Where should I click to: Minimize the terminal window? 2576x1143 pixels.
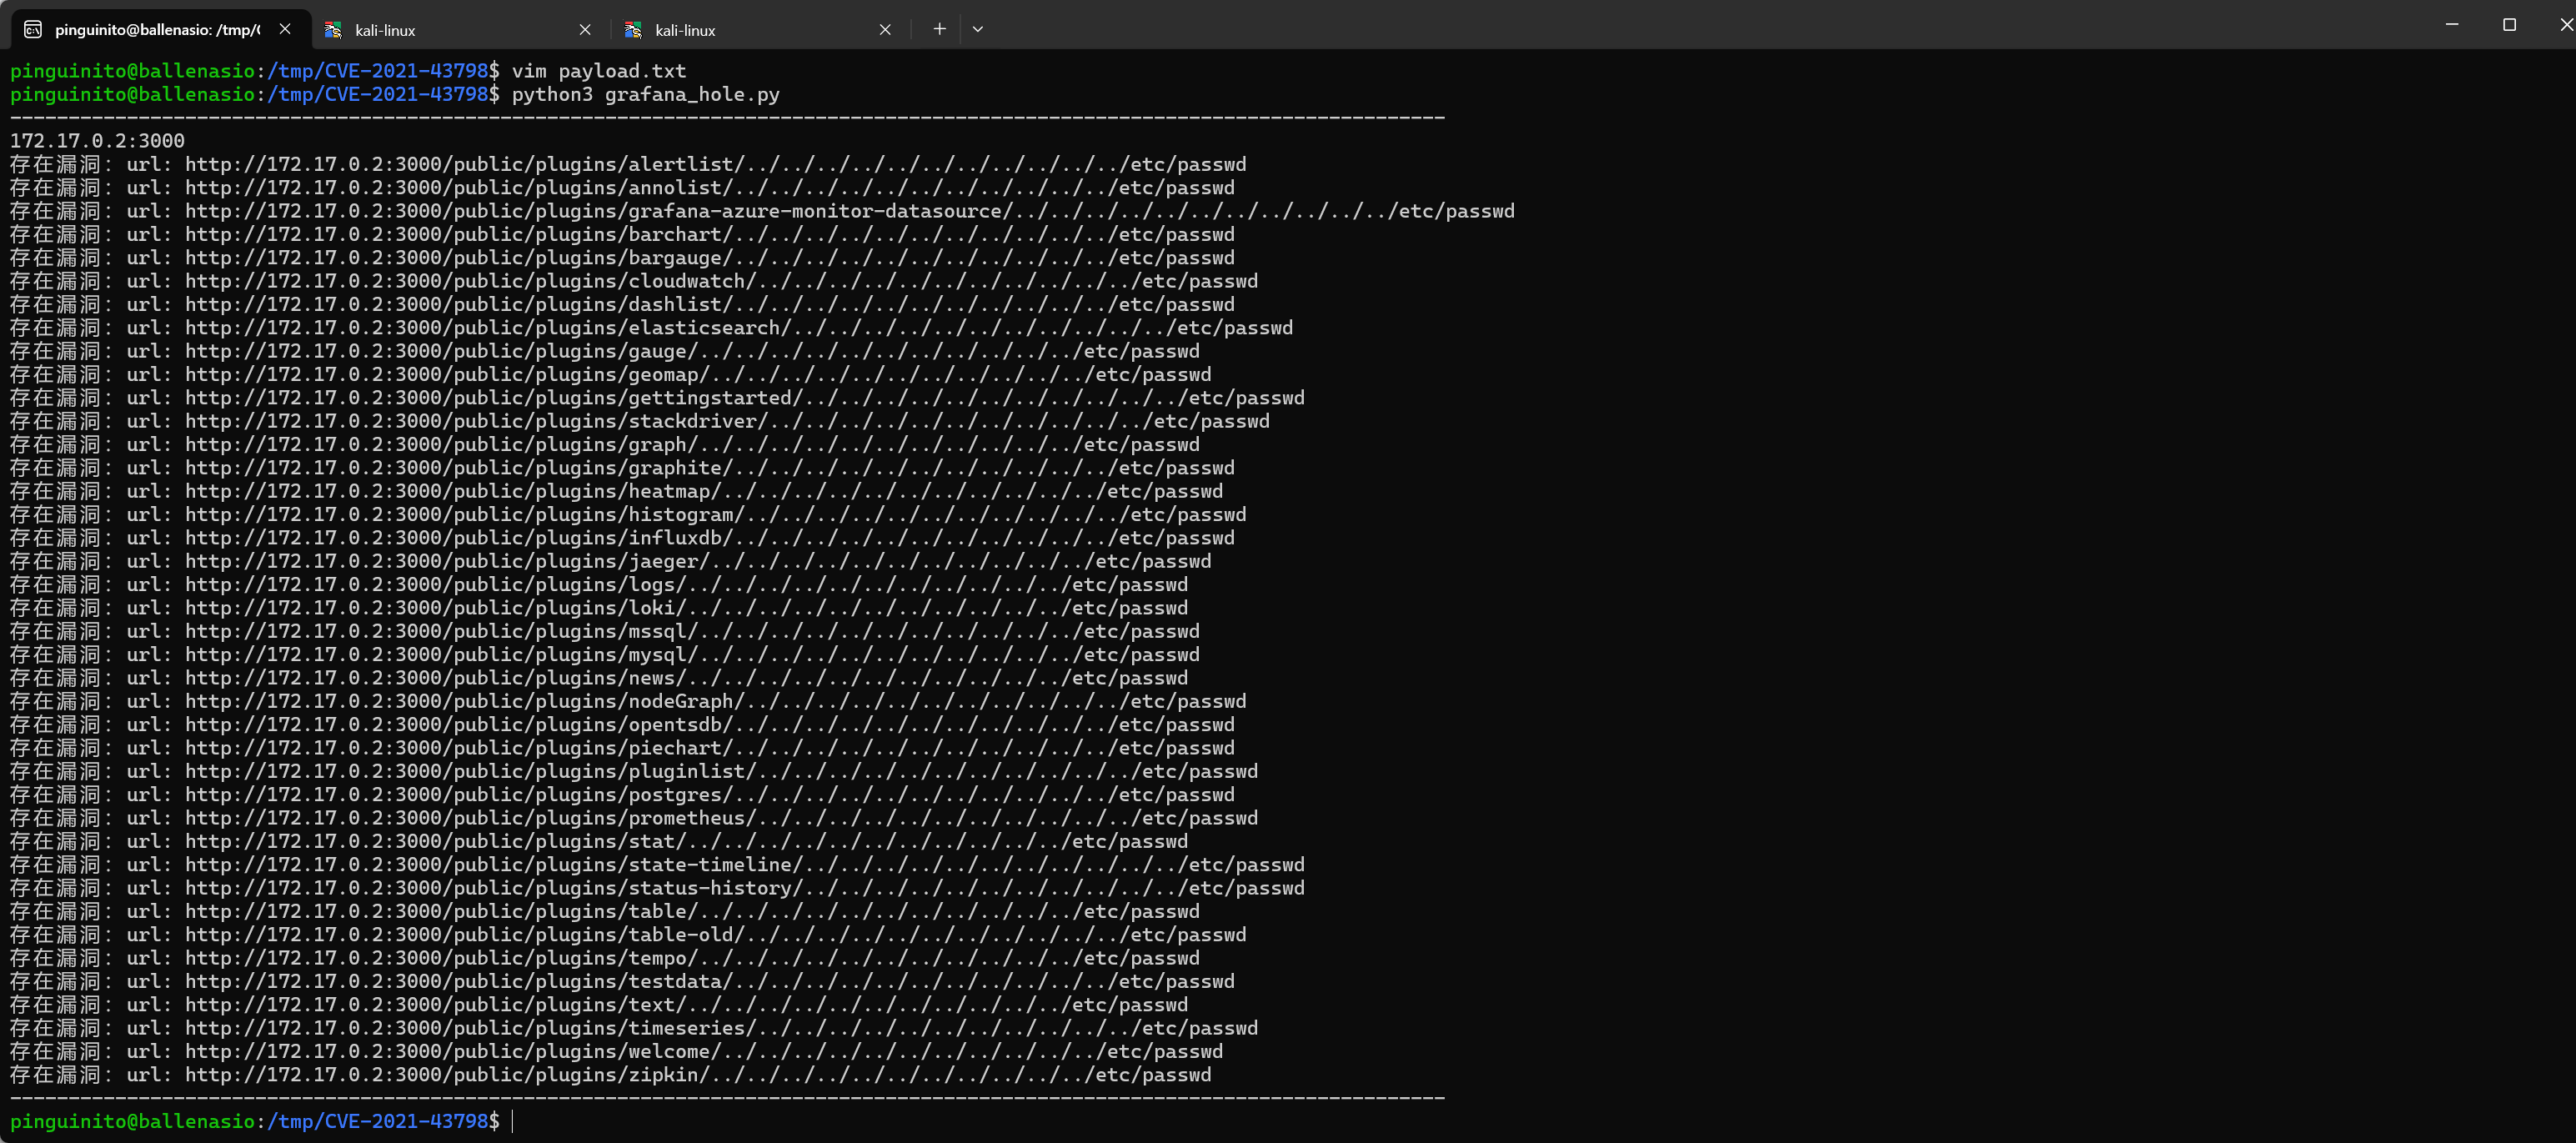click(x=2451, y=24)
